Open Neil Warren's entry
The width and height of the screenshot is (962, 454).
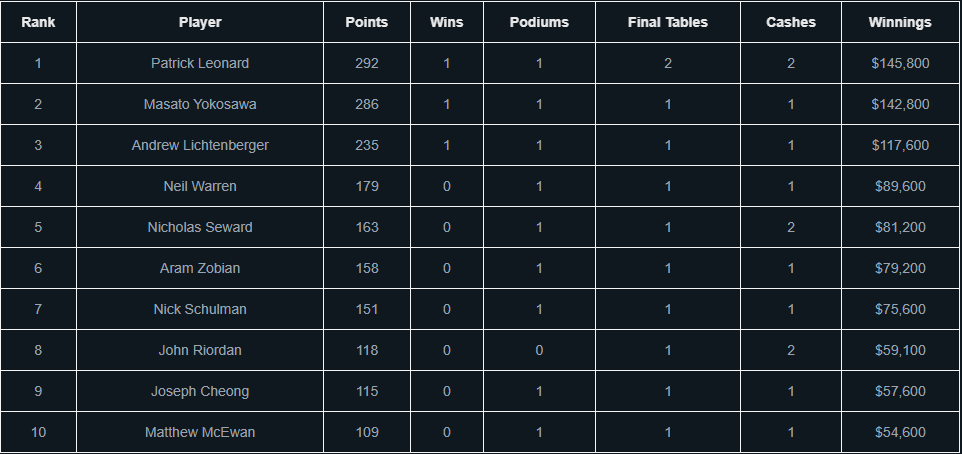pos(200,187)
